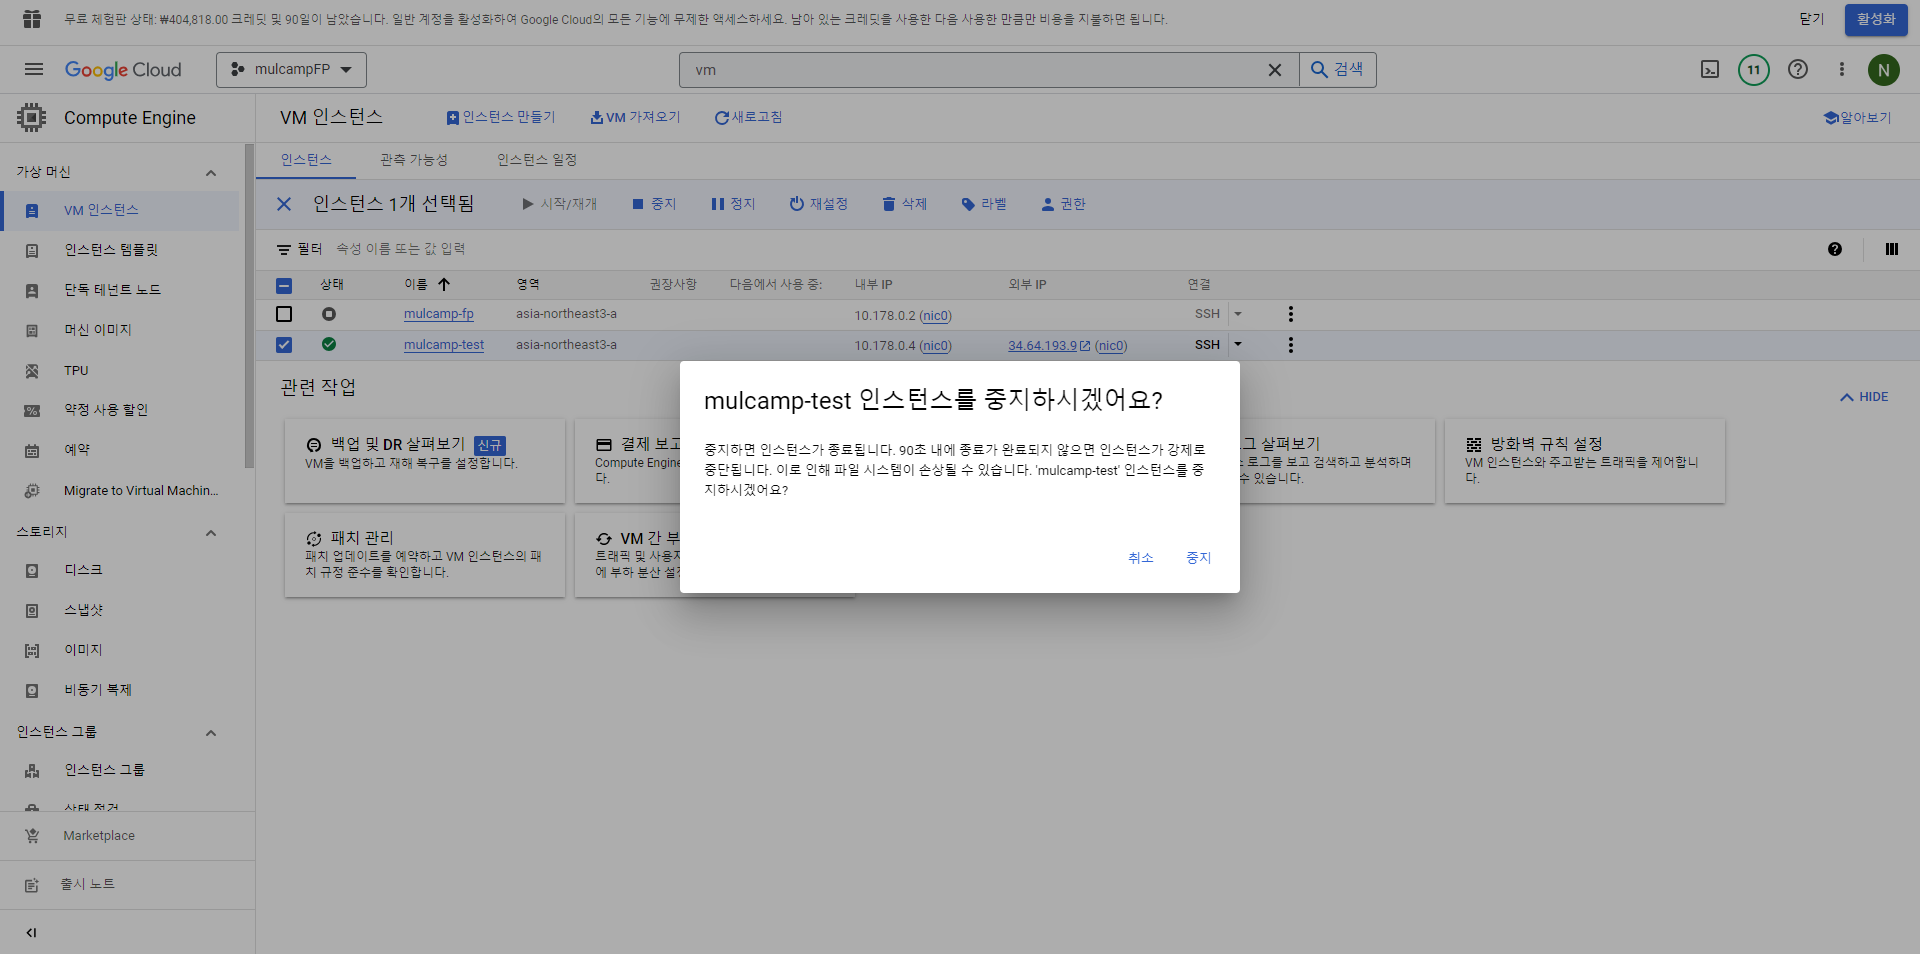The height and width of the screenshot is (954, 1920).
Task: Click the import VM button
Action: click(635, 117)
